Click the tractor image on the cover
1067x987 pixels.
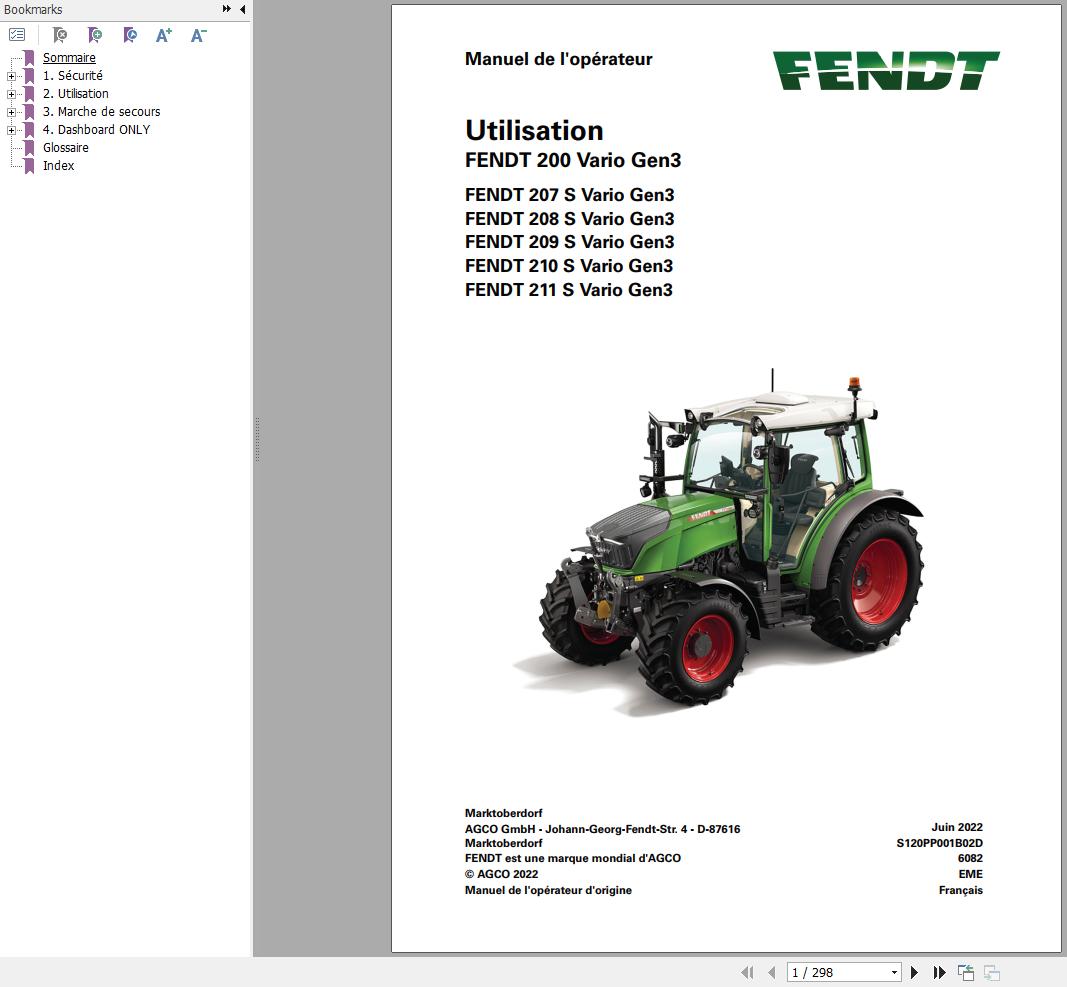click(719, 541)
